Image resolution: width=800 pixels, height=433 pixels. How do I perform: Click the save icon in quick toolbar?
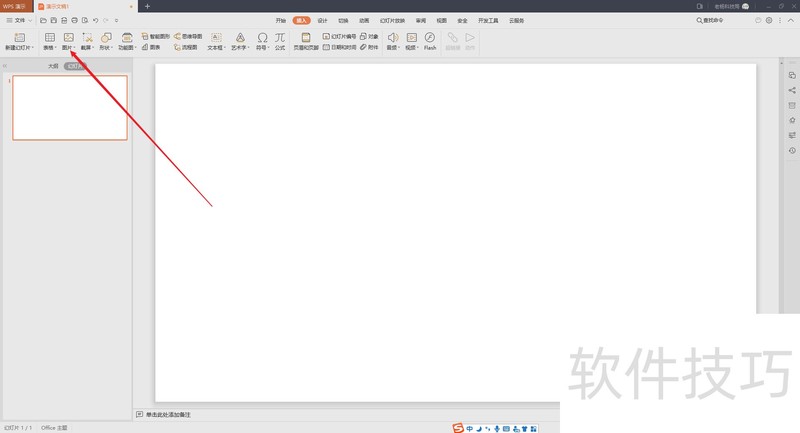click(54, 20)
